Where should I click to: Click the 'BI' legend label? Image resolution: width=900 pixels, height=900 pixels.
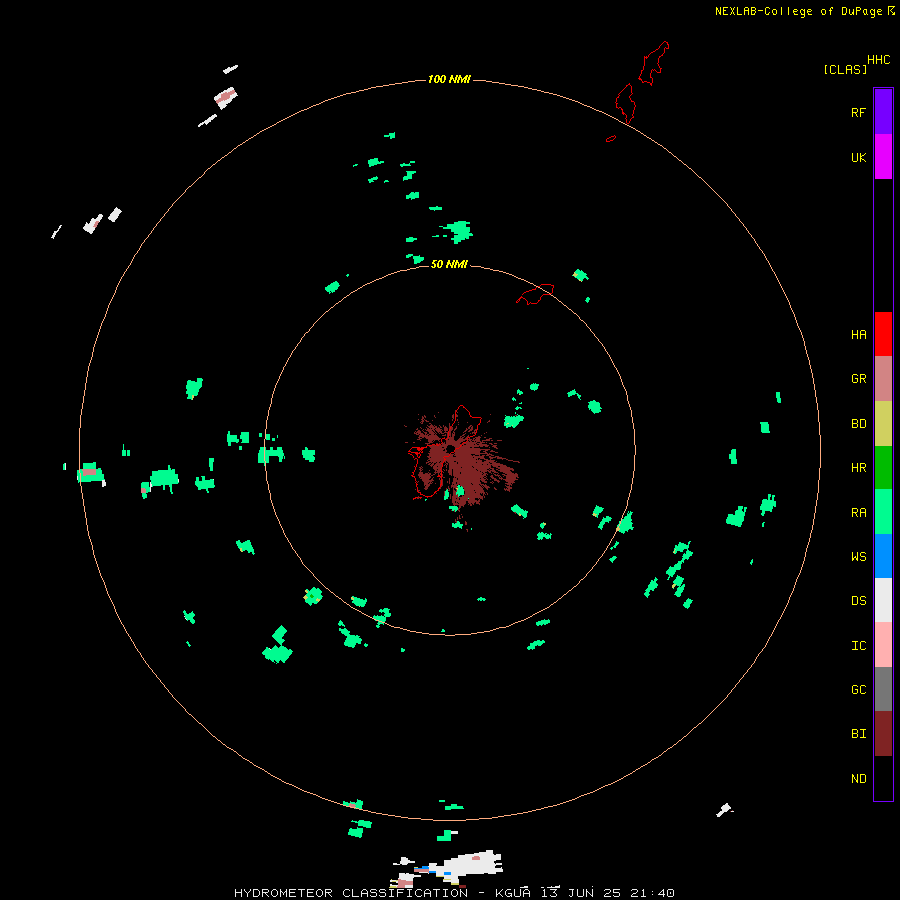tap(858, 734)
